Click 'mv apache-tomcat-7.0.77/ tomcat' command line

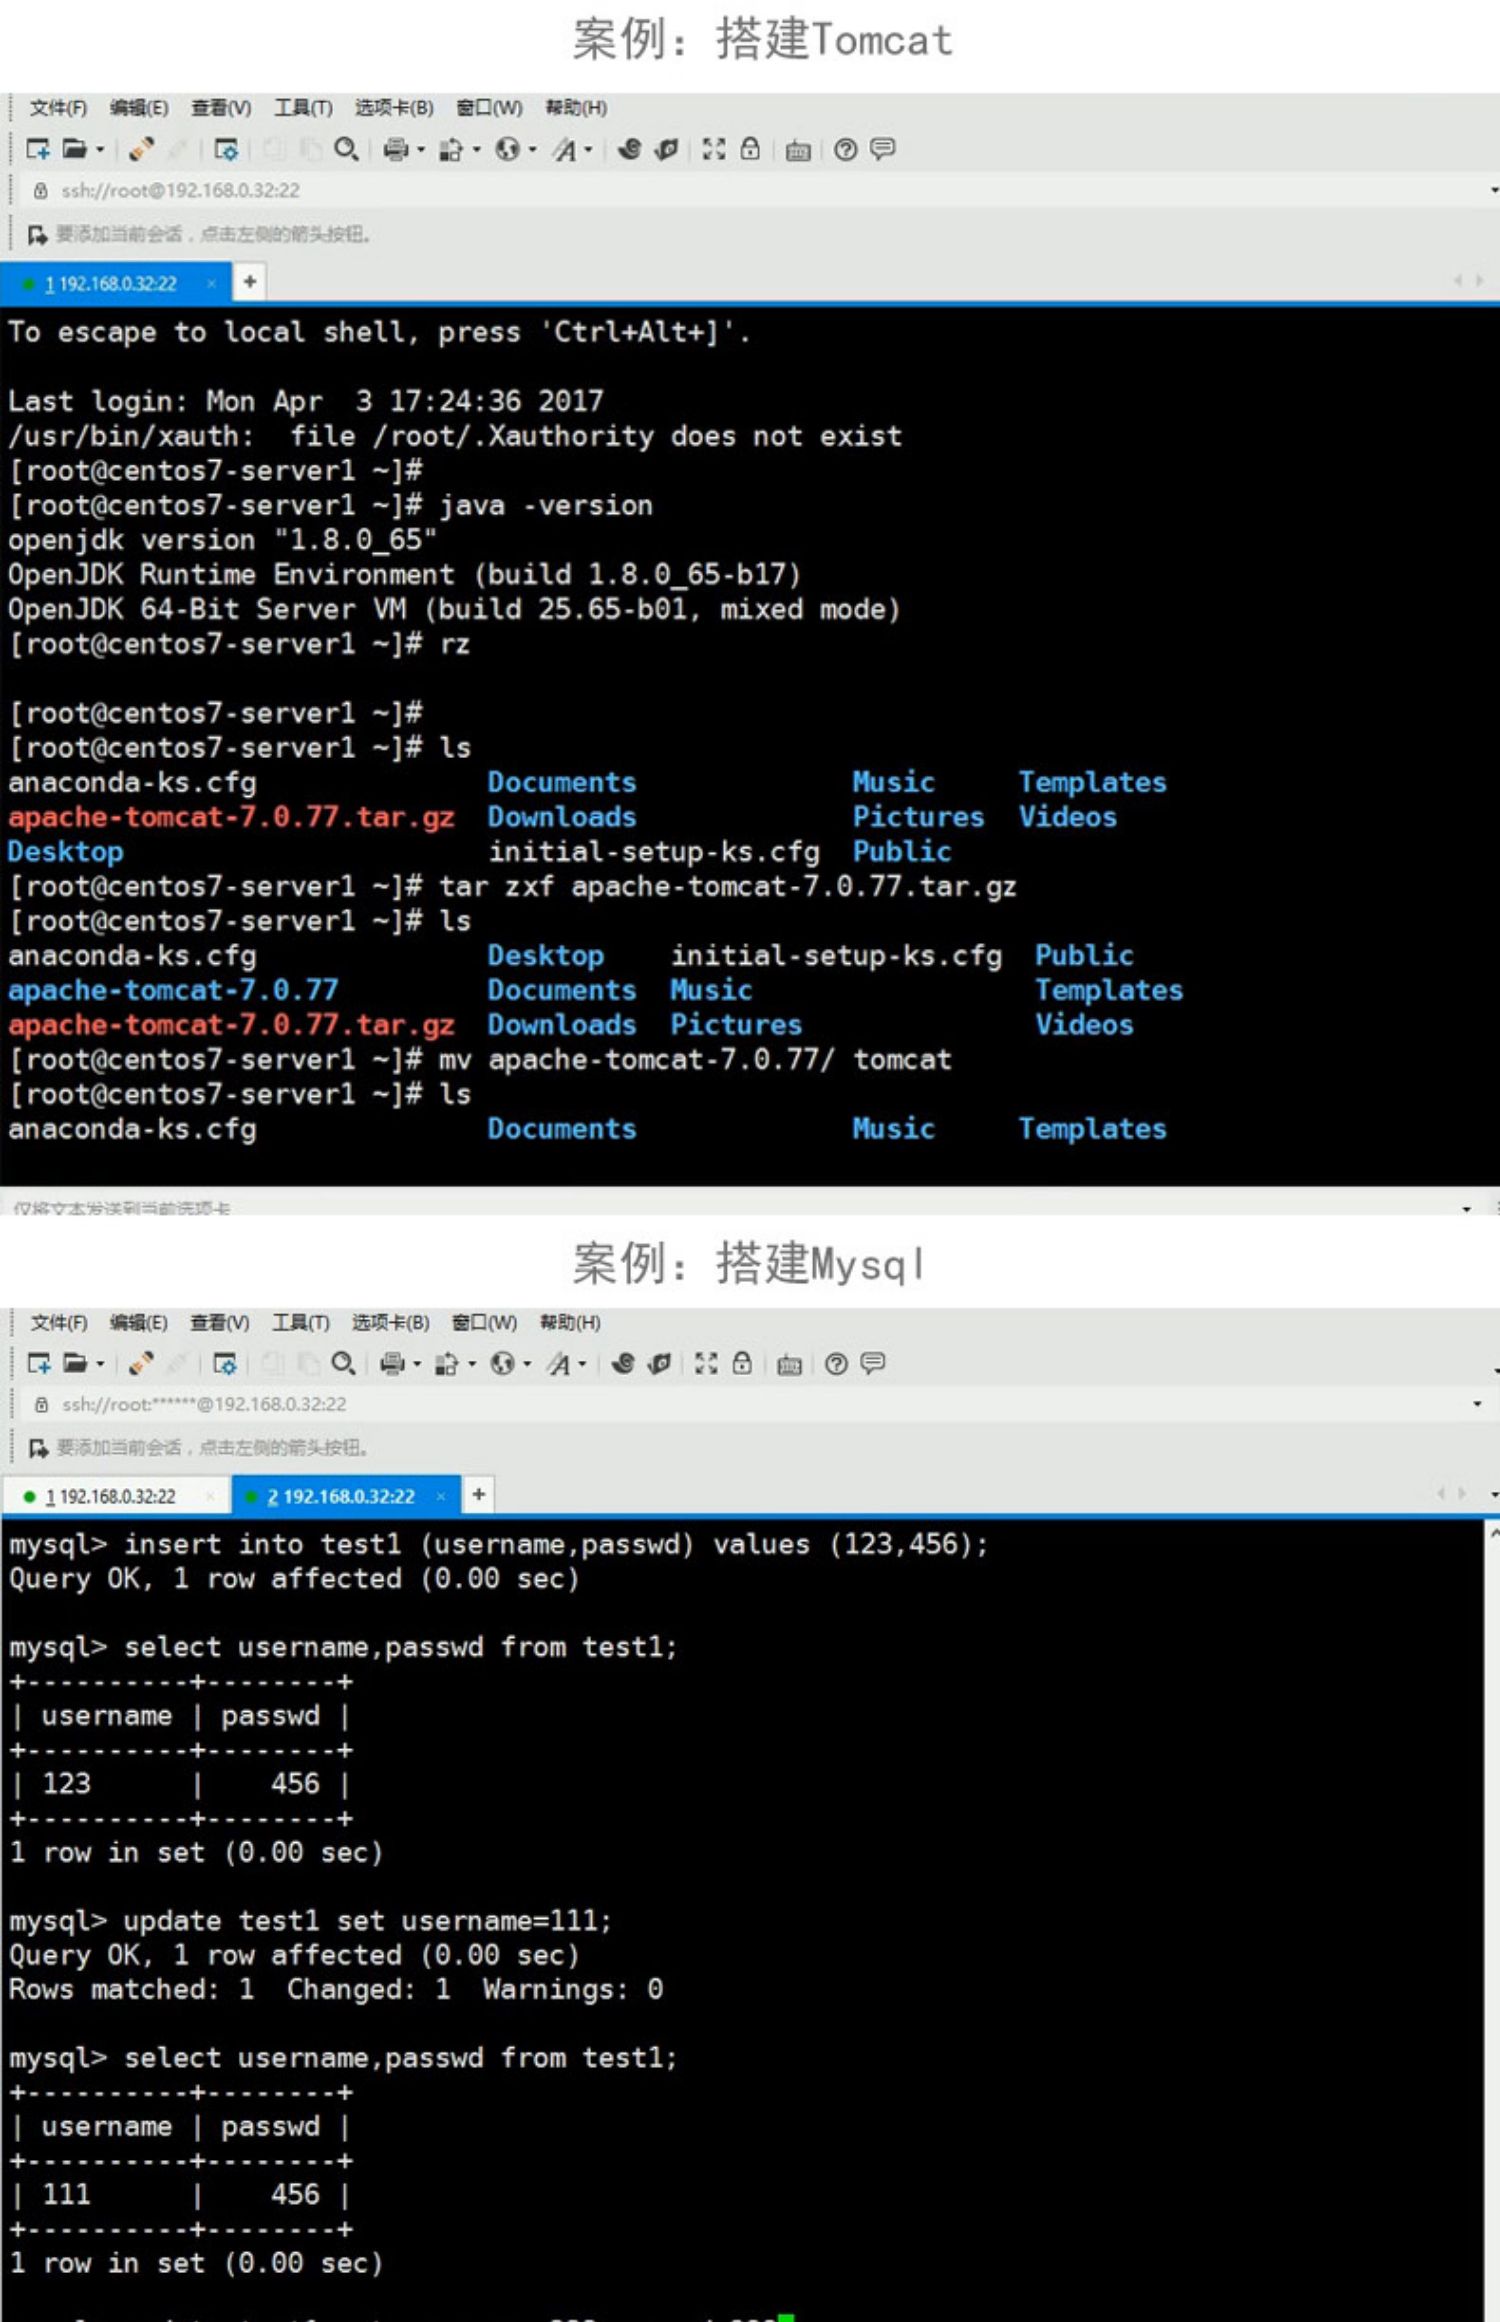point(480,1059)
